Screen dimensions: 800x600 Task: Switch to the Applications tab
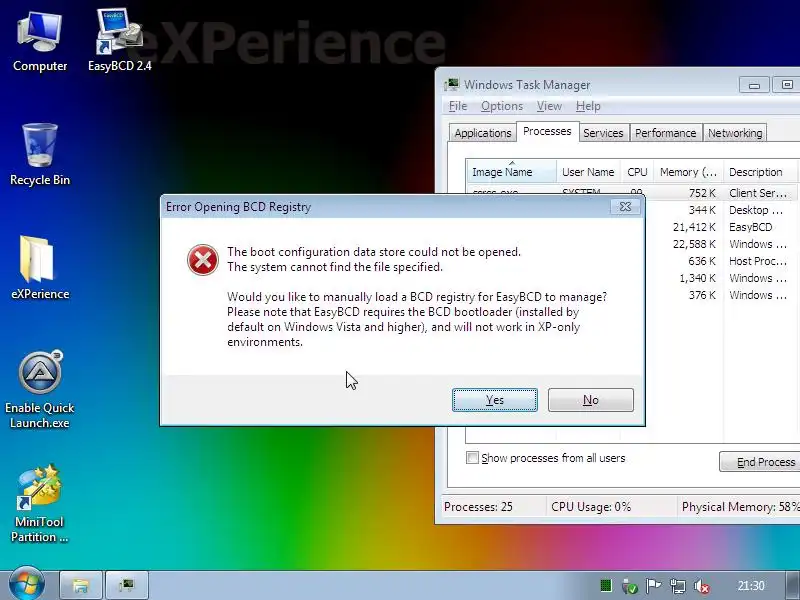coord(483,133)
